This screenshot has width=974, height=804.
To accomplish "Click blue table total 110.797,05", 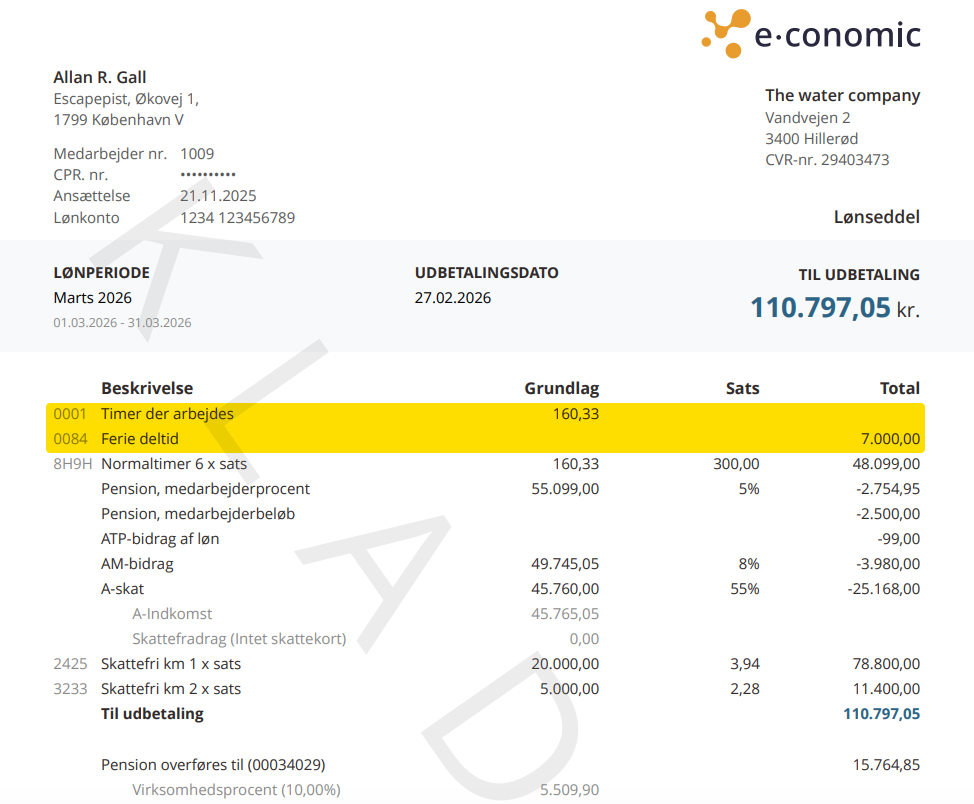I will click(x=881, y=714).
